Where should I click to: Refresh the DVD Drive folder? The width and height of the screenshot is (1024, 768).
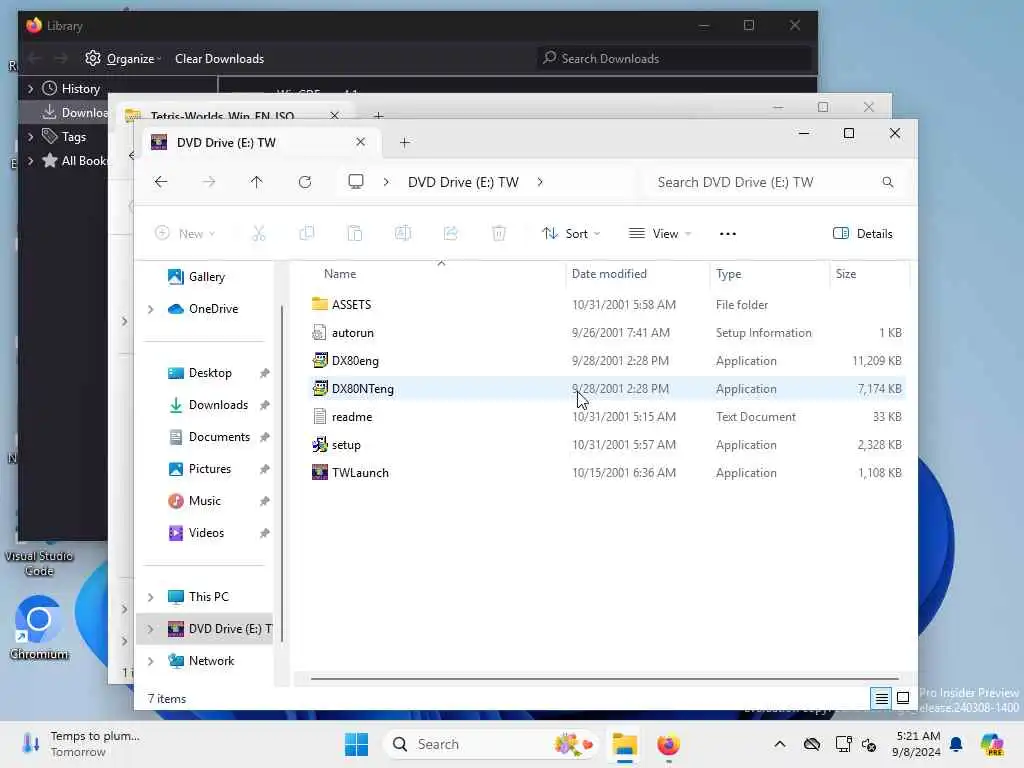tap(305, 182)
